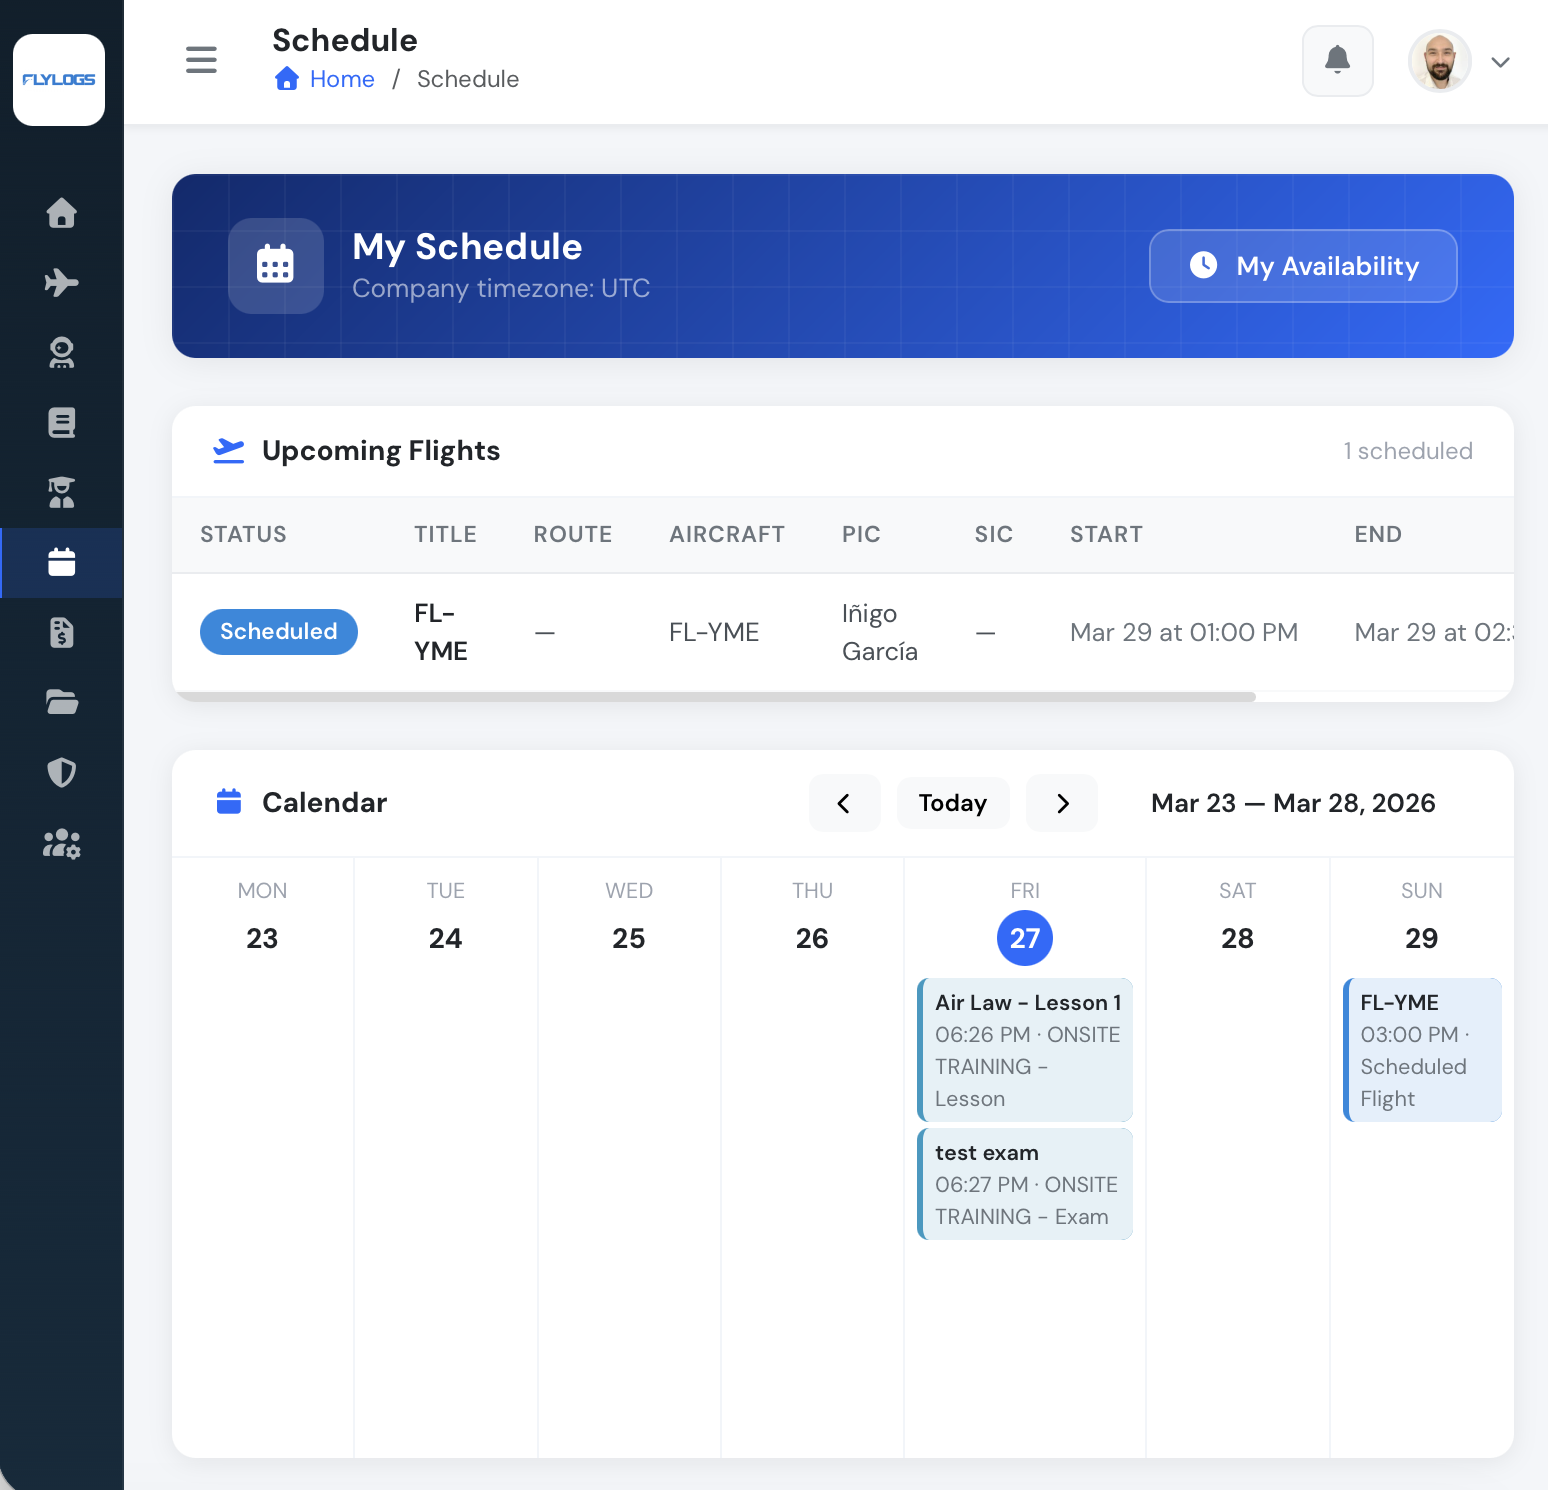
Task: Open the test exam calendar event
Action: [1025, 1184]
